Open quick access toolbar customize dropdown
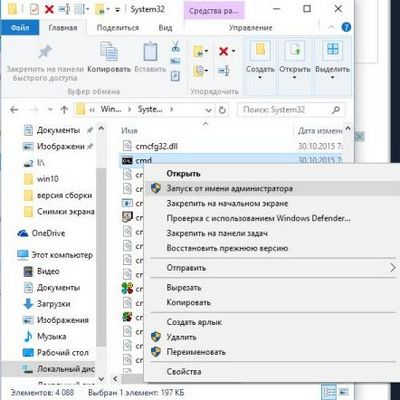 (x=117, y=10)
